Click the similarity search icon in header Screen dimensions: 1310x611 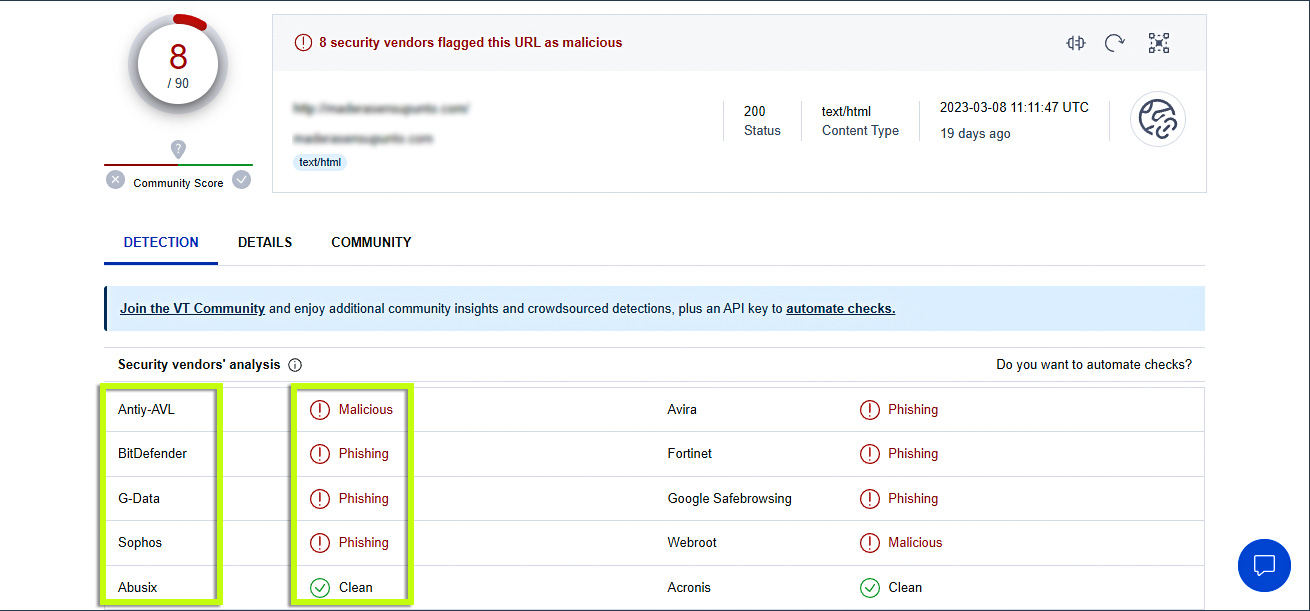pyautogui.click(x=1076, y=43)
